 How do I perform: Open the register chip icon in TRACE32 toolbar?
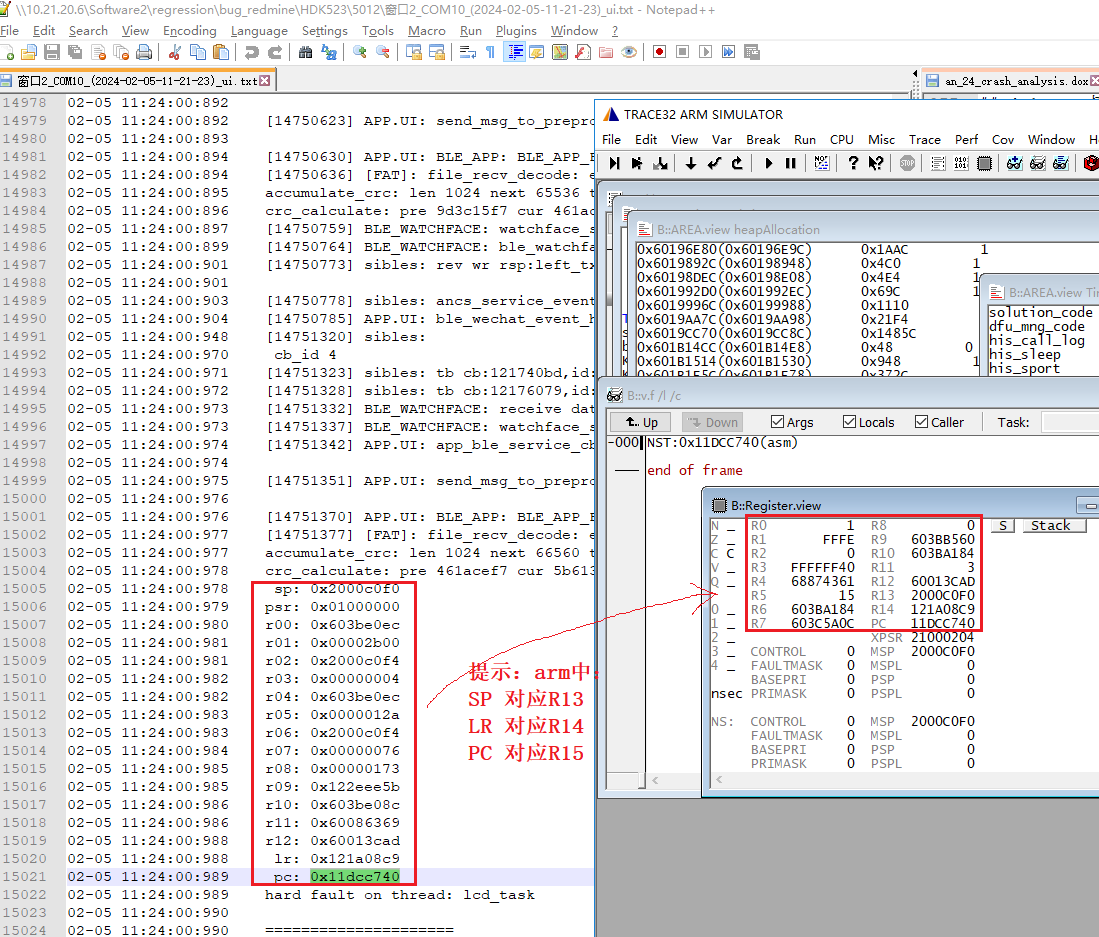[984, 163]
